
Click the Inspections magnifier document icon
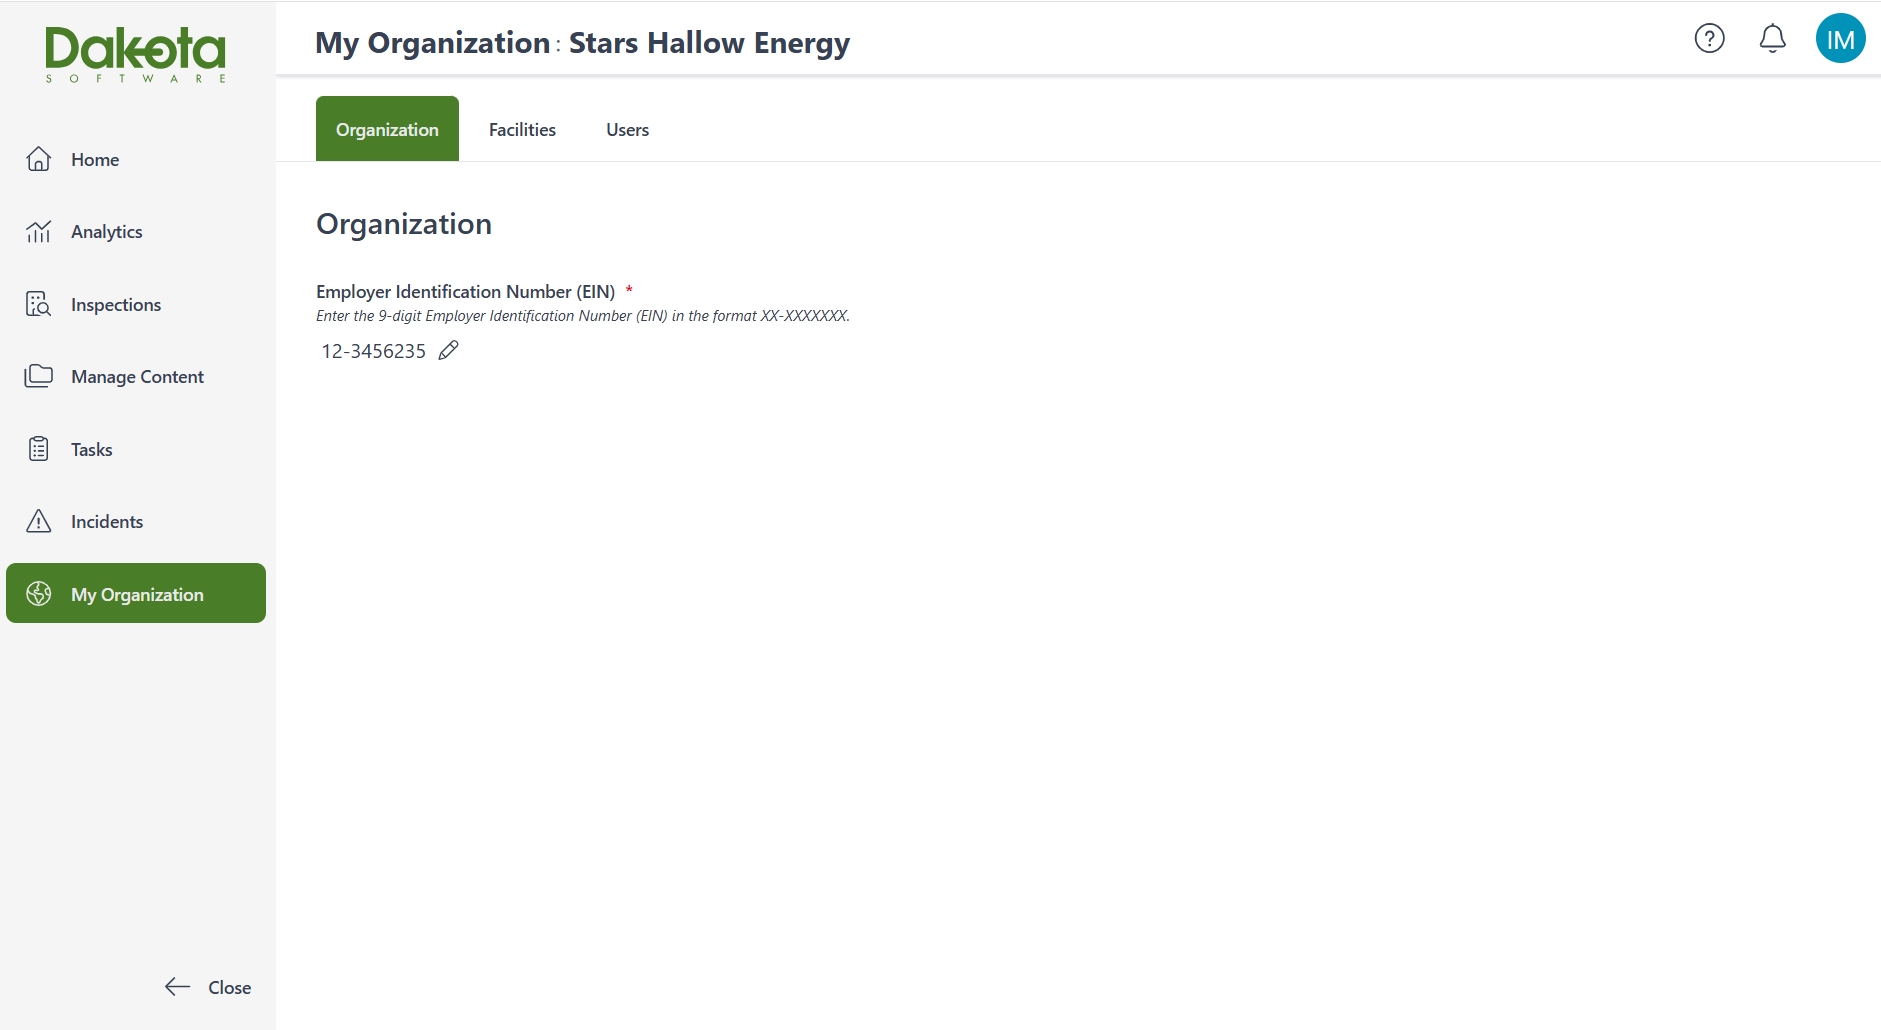point(38,304)
